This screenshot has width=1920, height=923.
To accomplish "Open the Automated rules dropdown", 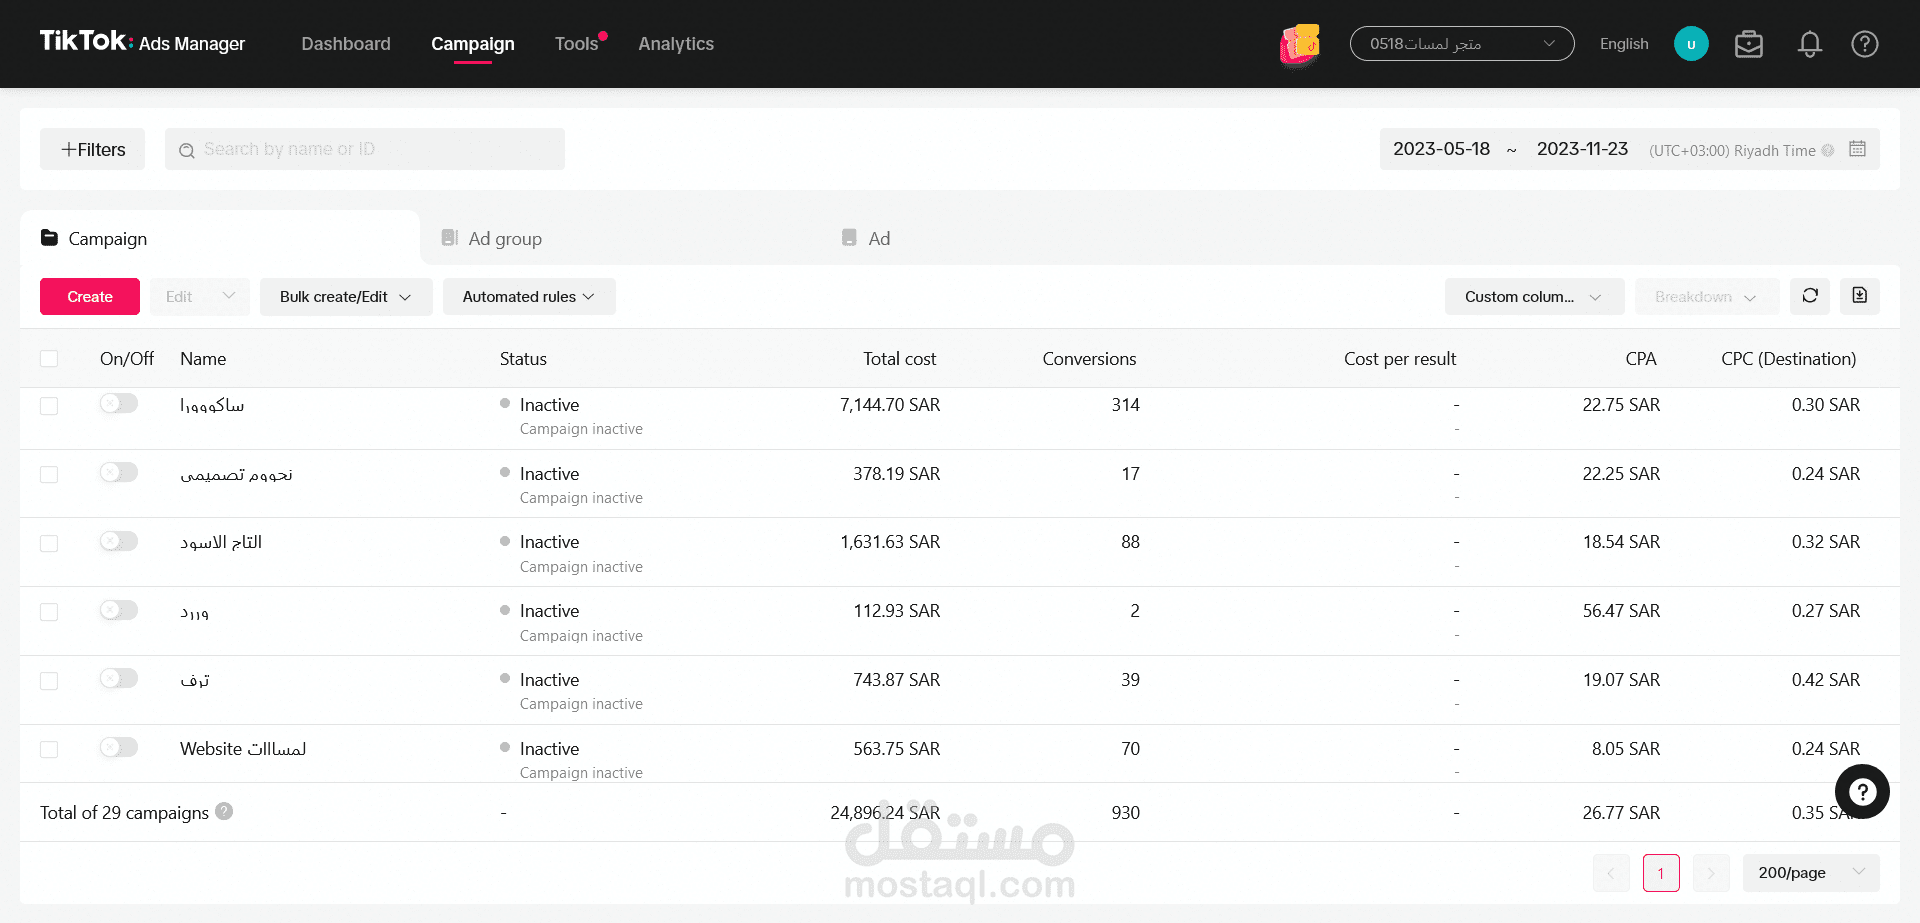I will [528, 297].
